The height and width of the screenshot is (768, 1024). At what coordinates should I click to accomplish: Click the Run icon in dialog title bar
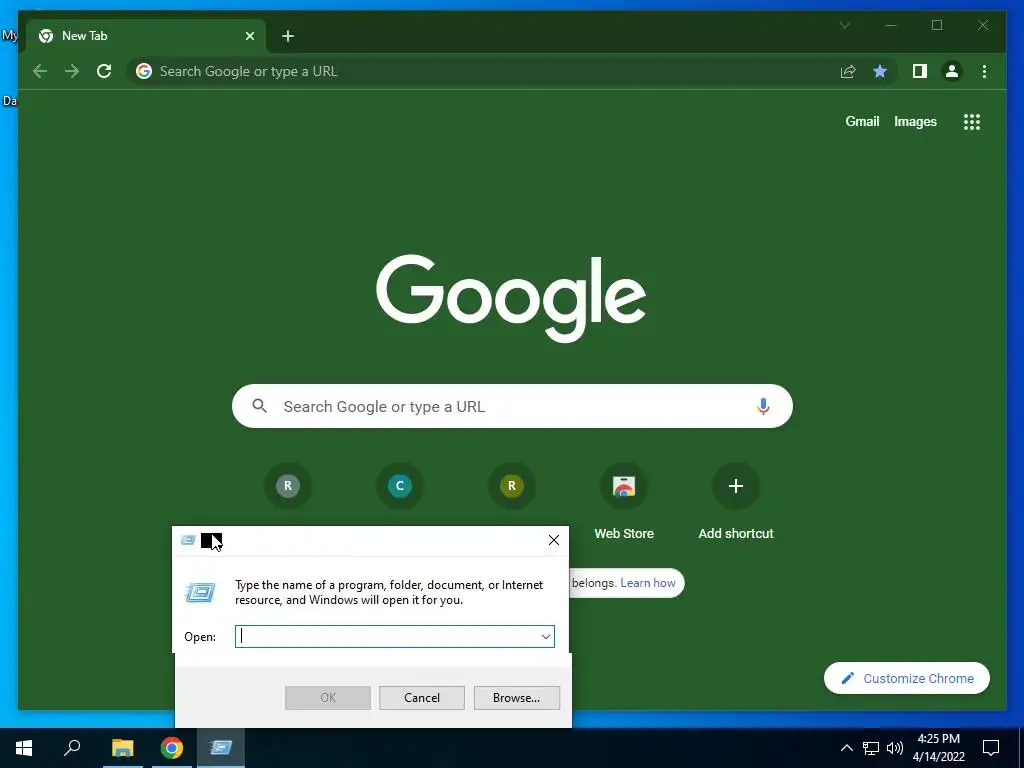[188, 540]
